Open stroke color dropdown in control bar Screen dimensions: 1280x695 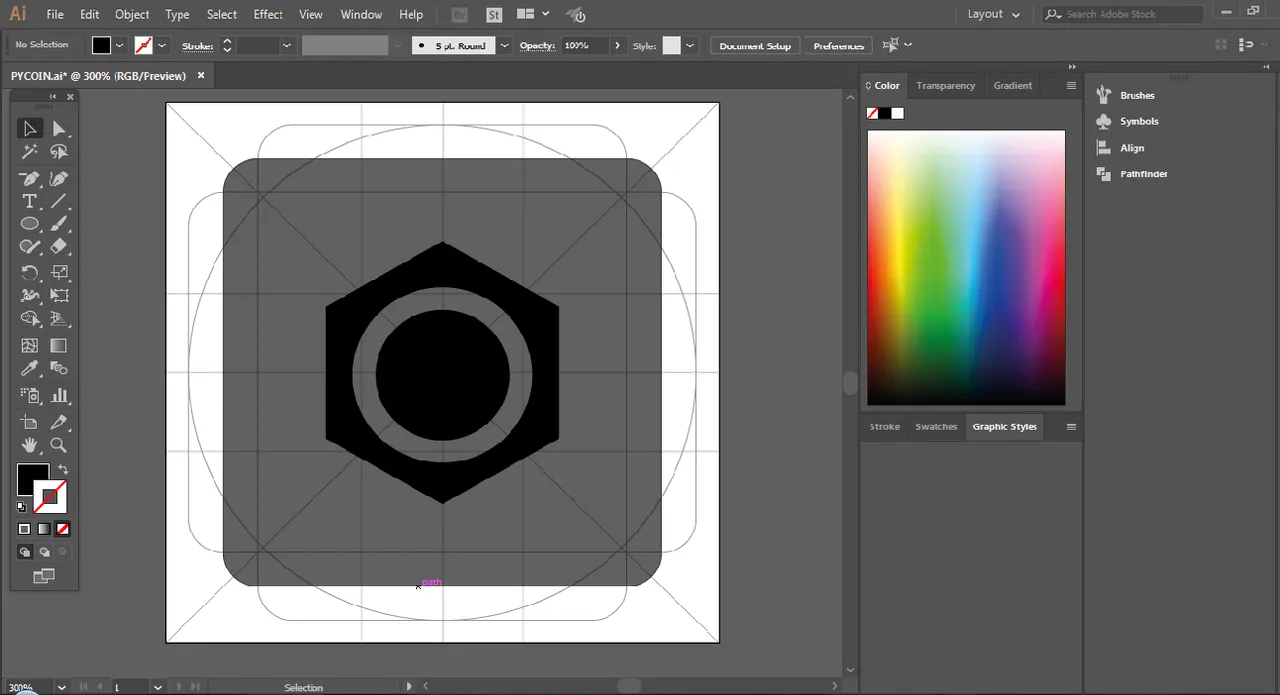pos(162,45)
